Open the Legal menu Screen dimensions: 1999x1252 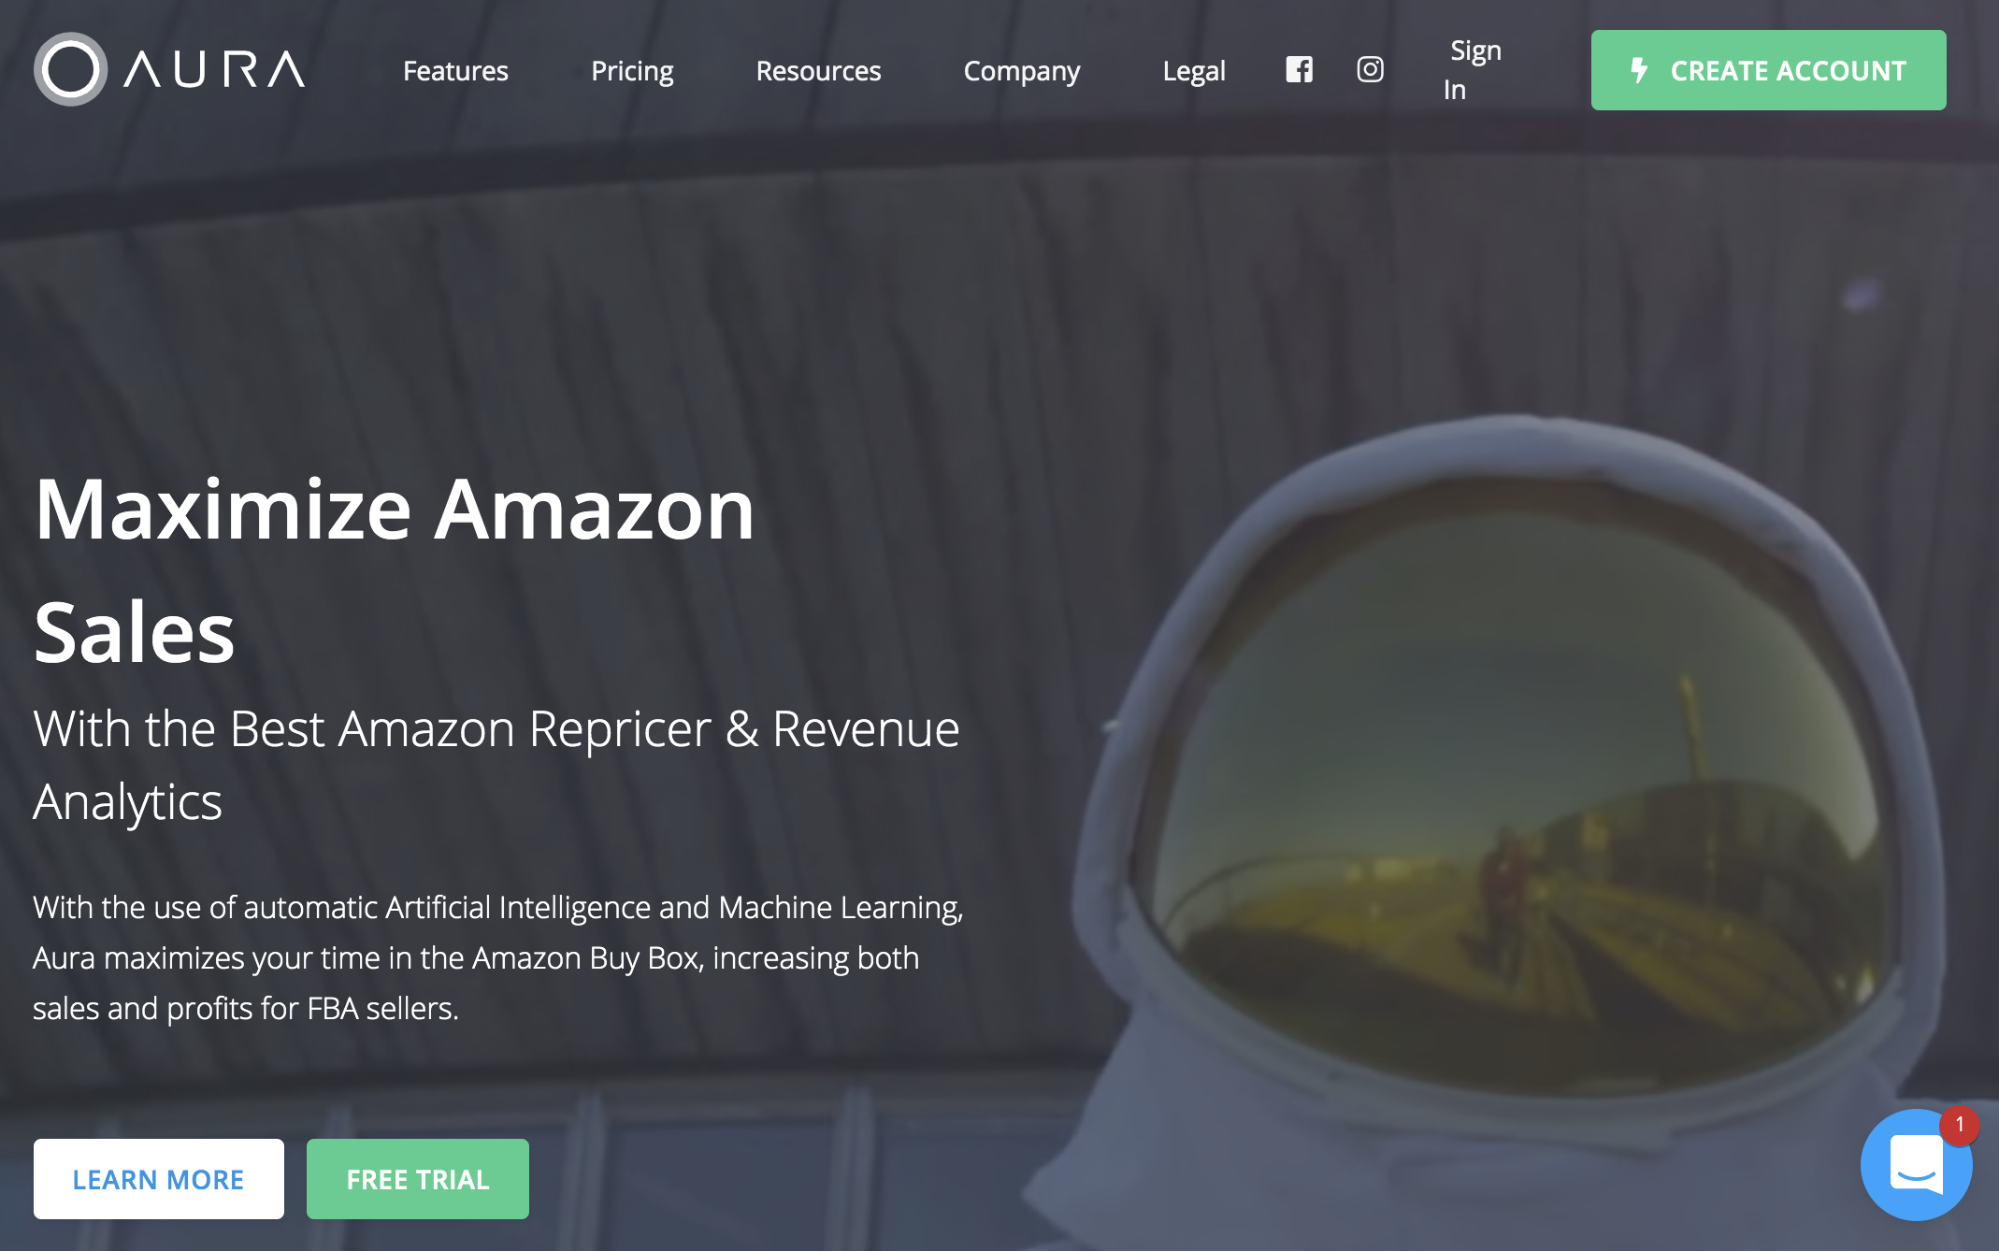(x=1194, y=71)
